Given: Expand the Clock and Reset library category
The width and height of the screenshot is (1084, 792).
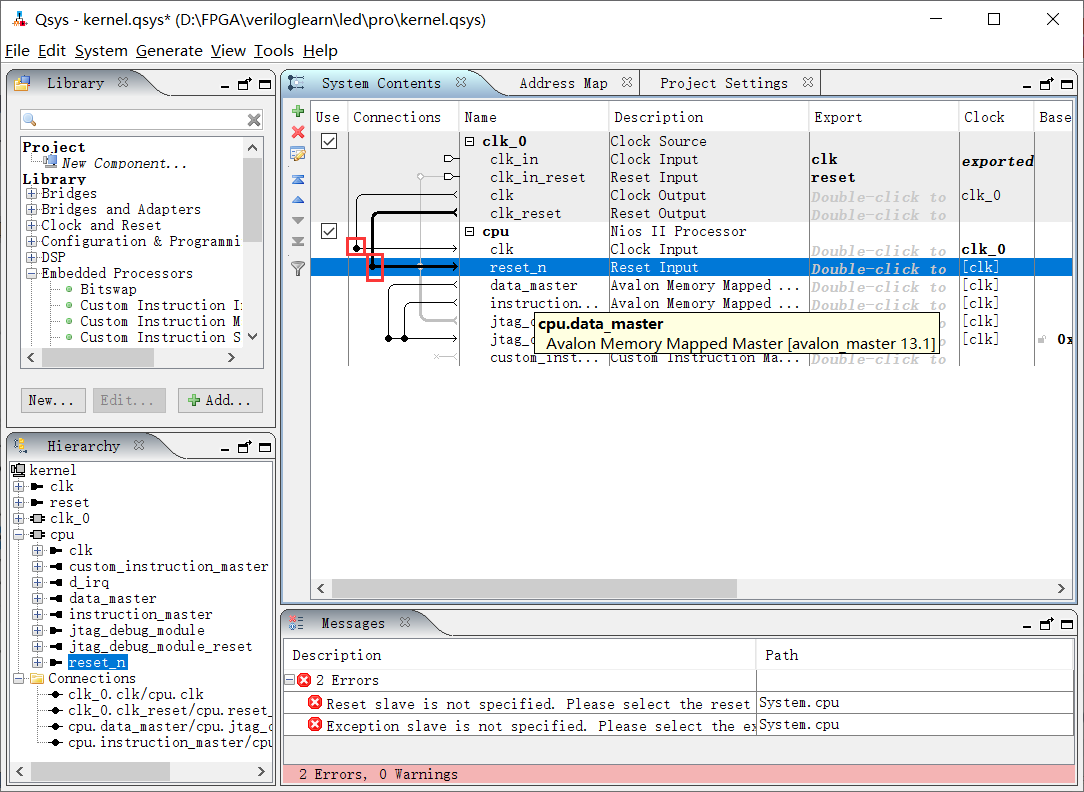Looking at the screenshot, I should [31, 225].
